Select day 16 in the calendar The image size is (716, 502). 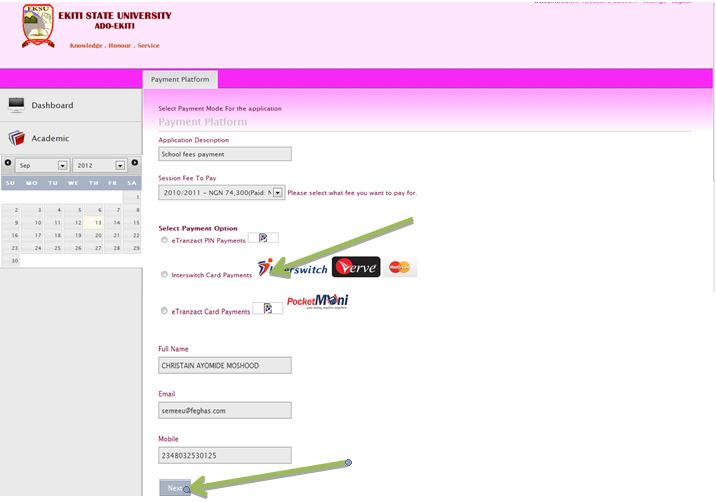(11, 235)
